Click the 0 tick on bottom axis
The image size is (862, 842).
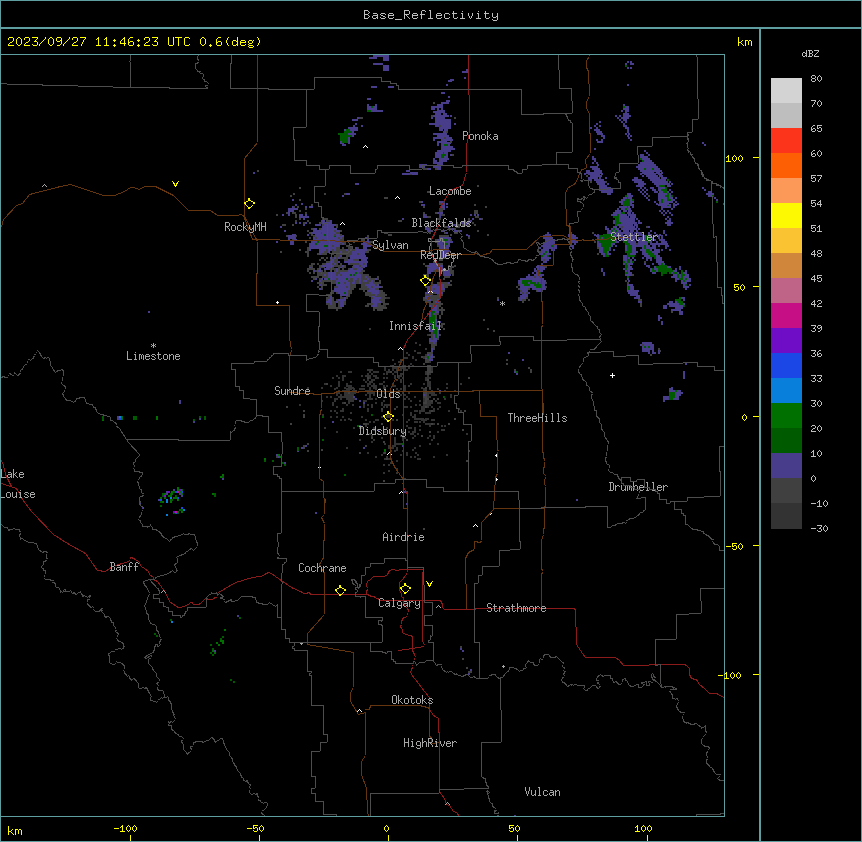click(x=386, y=828)
